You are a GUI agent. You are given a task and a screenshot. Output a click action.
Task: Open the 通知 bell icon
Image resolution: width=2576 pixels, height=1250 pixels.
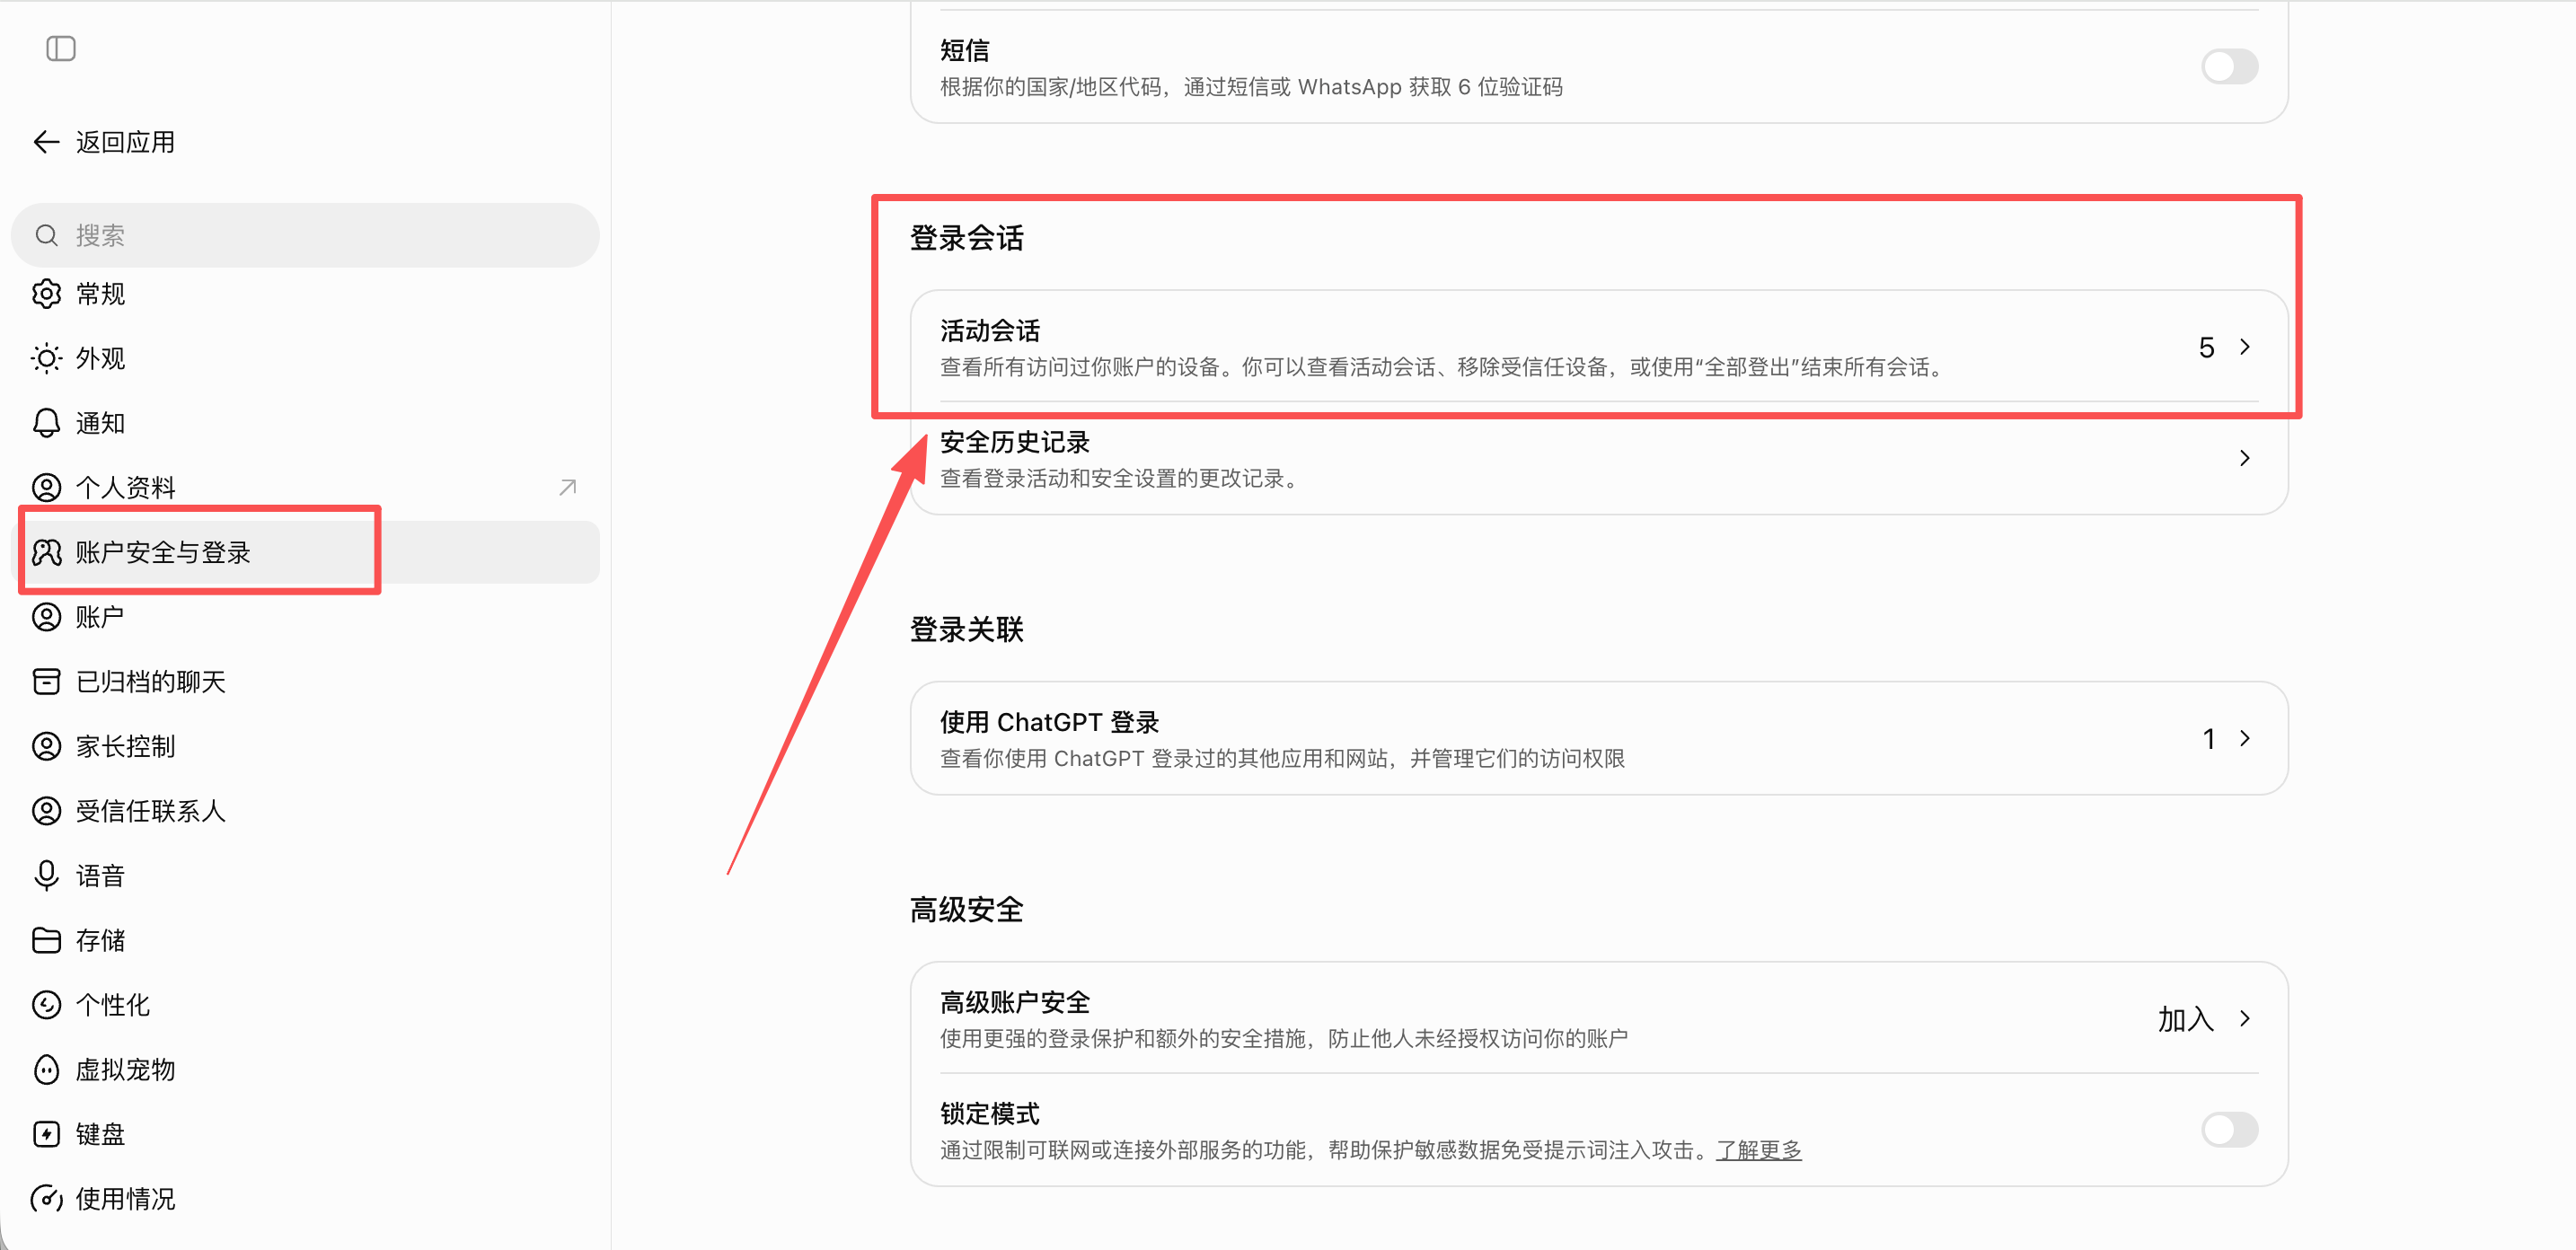point(46,423)
